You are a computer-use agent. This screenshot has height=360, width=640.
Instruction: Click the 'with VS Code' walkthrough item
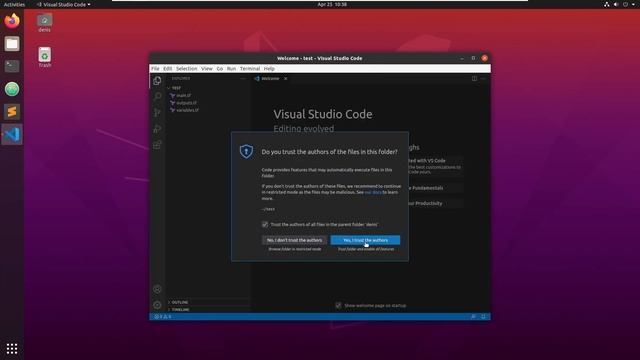(x=436, y=166)
